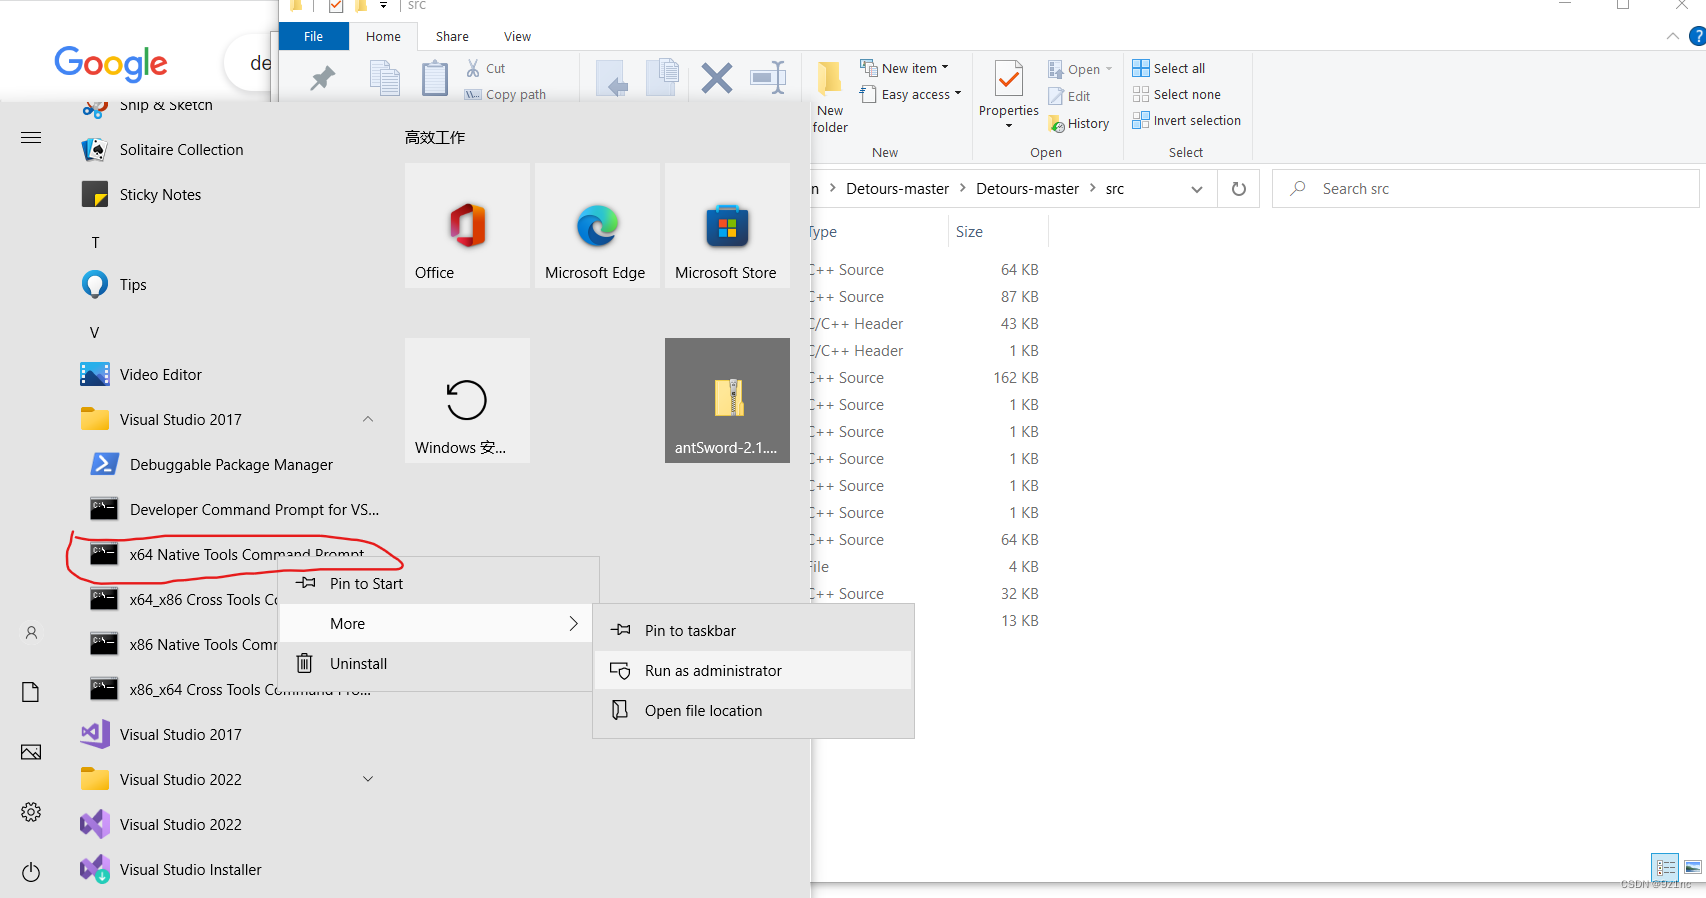Screen dimensions: 1706x898
Task: Select Uninstall in context menu
Action: 435,664
